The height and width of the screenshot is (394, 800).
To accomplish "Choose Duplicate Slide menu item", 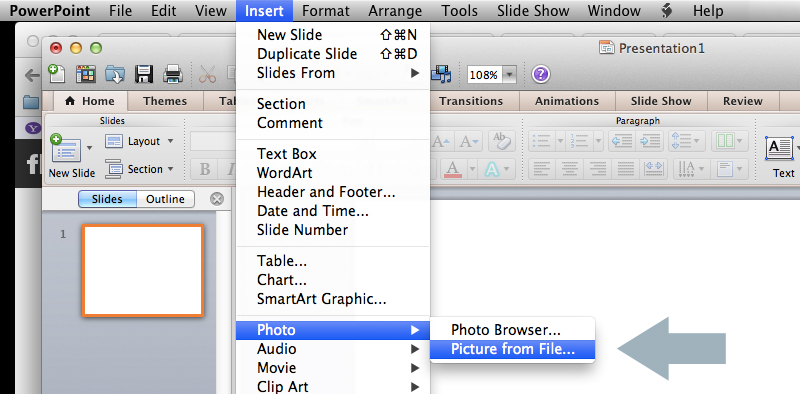I will (333, 54).
